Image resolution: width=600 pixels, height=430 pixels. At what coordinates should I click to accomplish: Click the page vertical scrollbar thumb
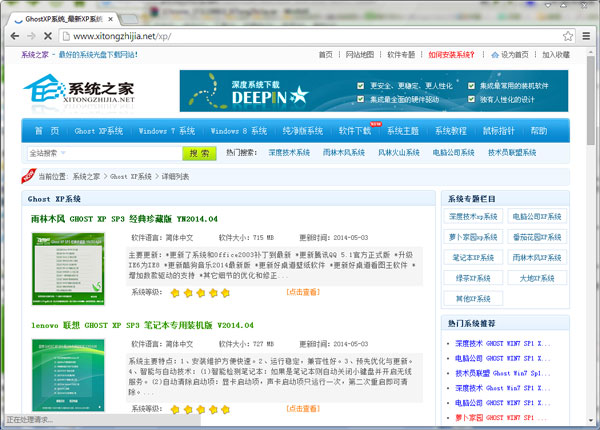tap(591, 101)
